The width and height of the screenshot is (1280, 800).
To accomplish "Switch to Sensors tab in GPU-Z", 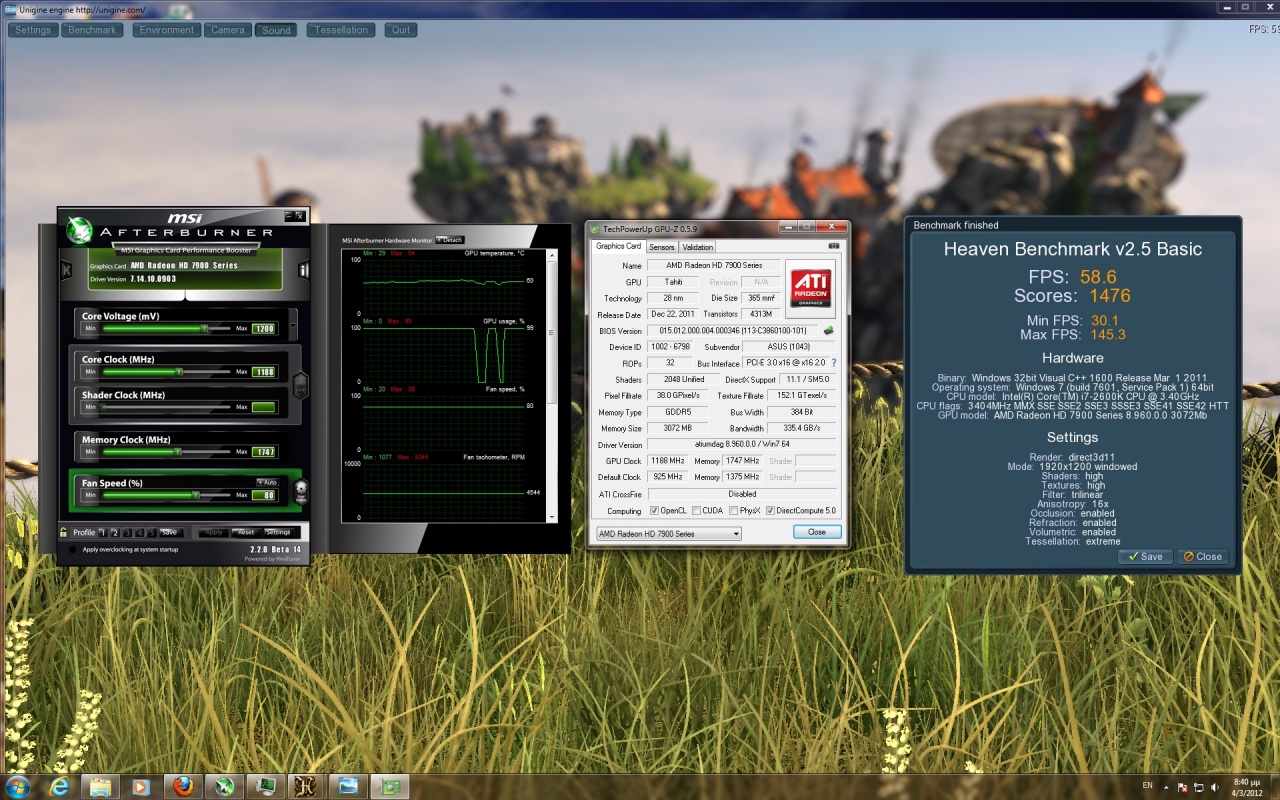I will (662, 247).
